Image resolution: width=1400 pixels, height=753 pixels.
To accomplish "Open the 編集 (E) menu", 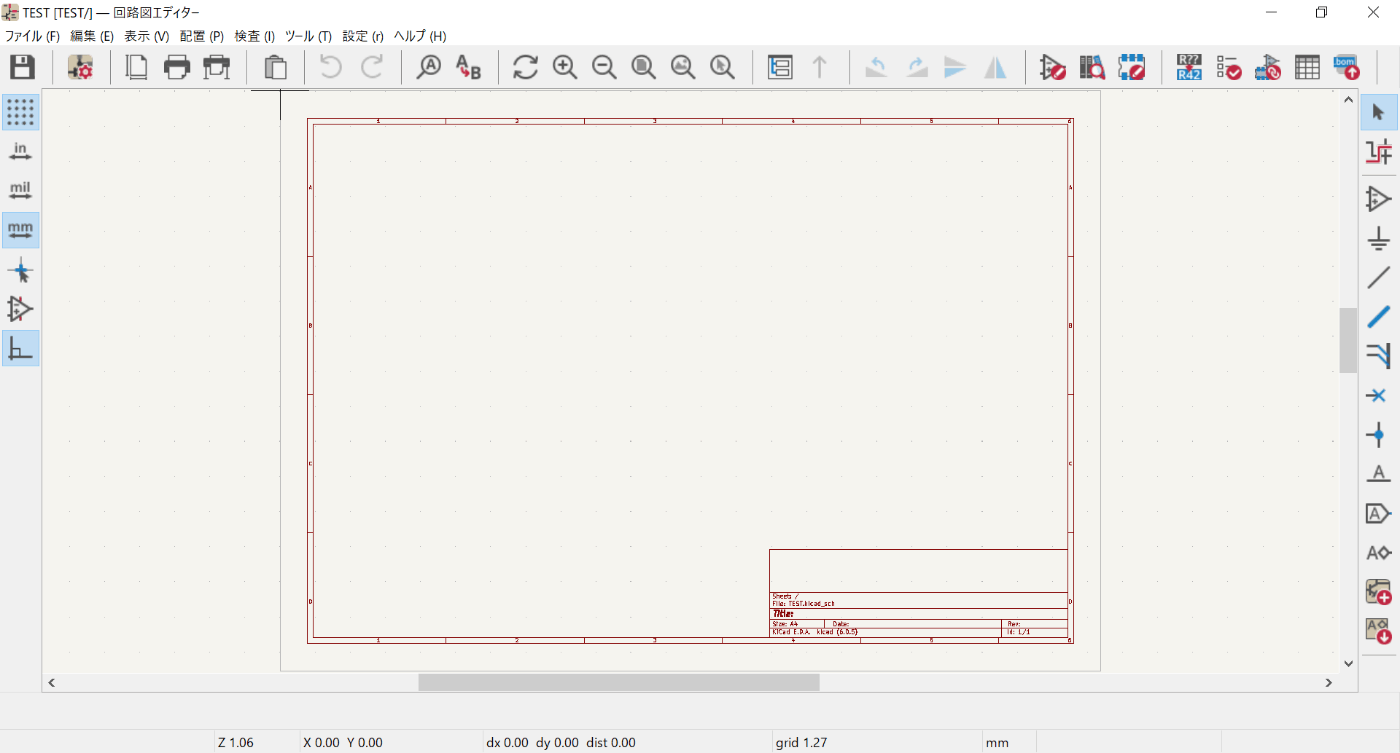I will (x=92, y=36).
